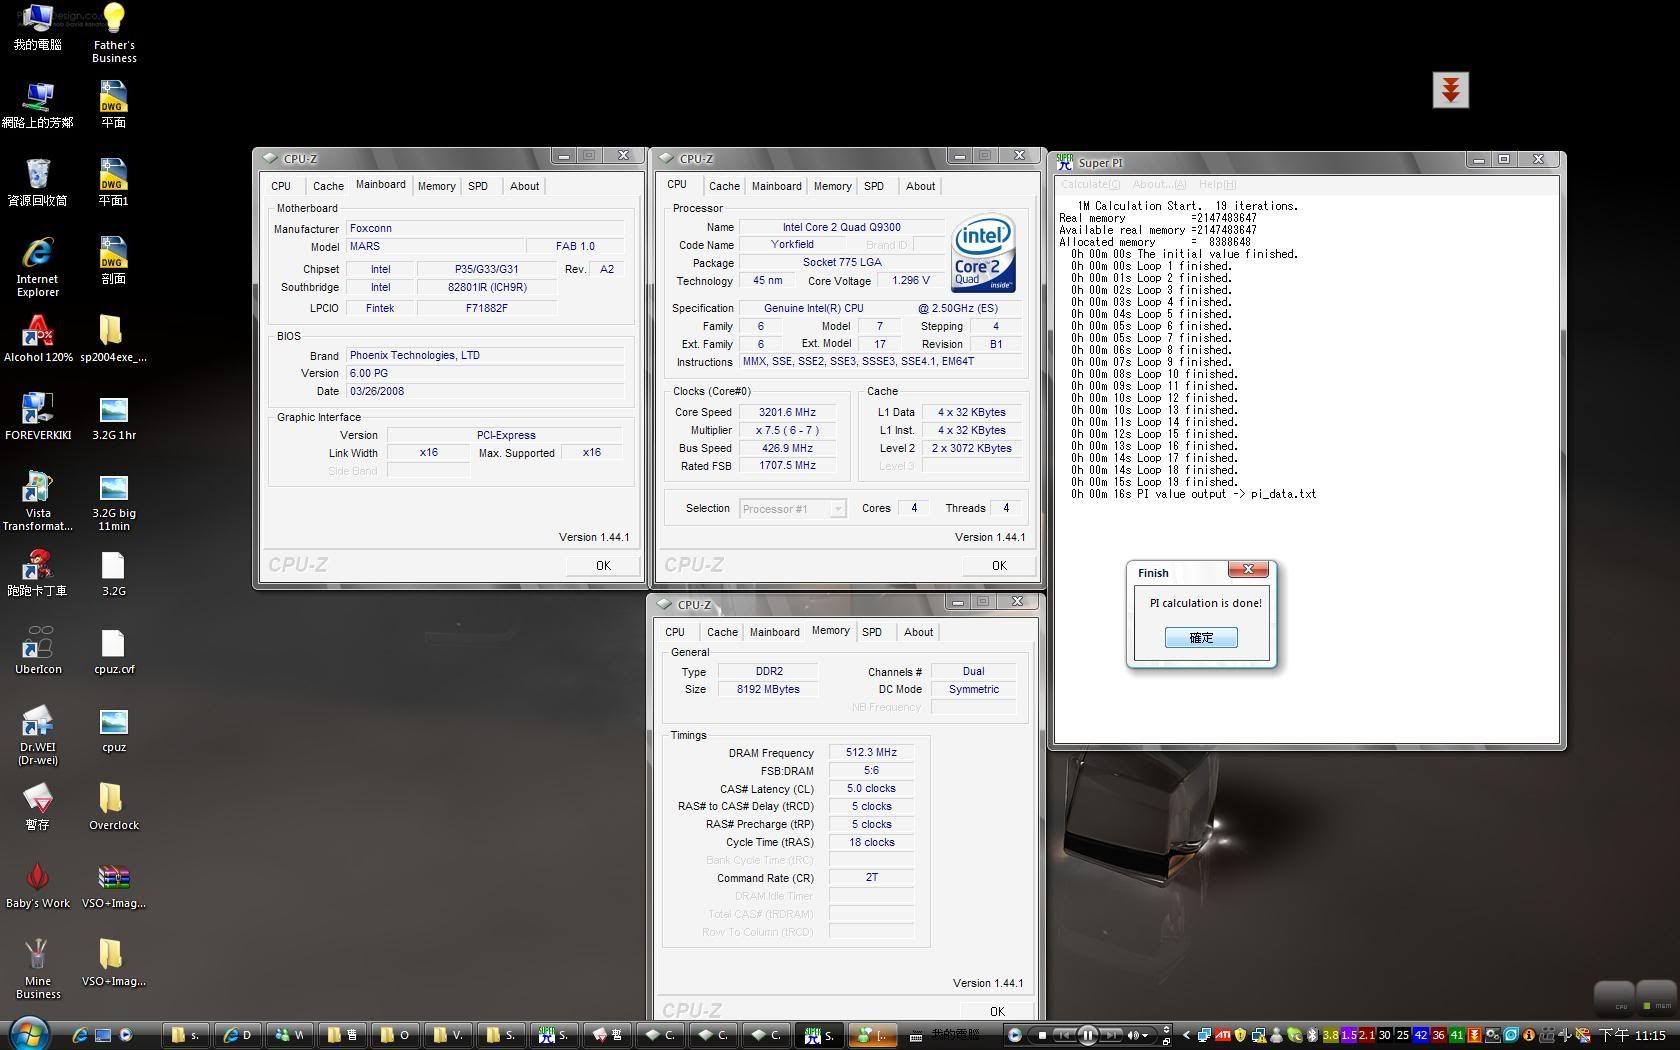1680x1050 pixels.
Task: Click the Core Speed value 3201.6 MHz
Action: click(787, 412)
